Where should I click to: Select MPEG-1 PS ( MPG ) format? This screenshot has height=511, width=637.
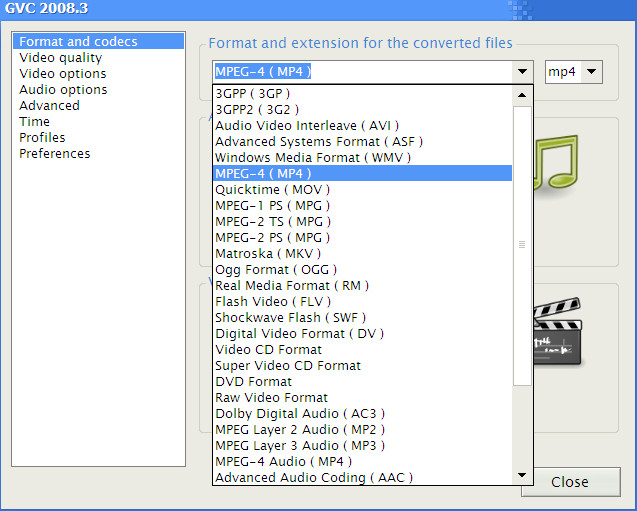362,206
